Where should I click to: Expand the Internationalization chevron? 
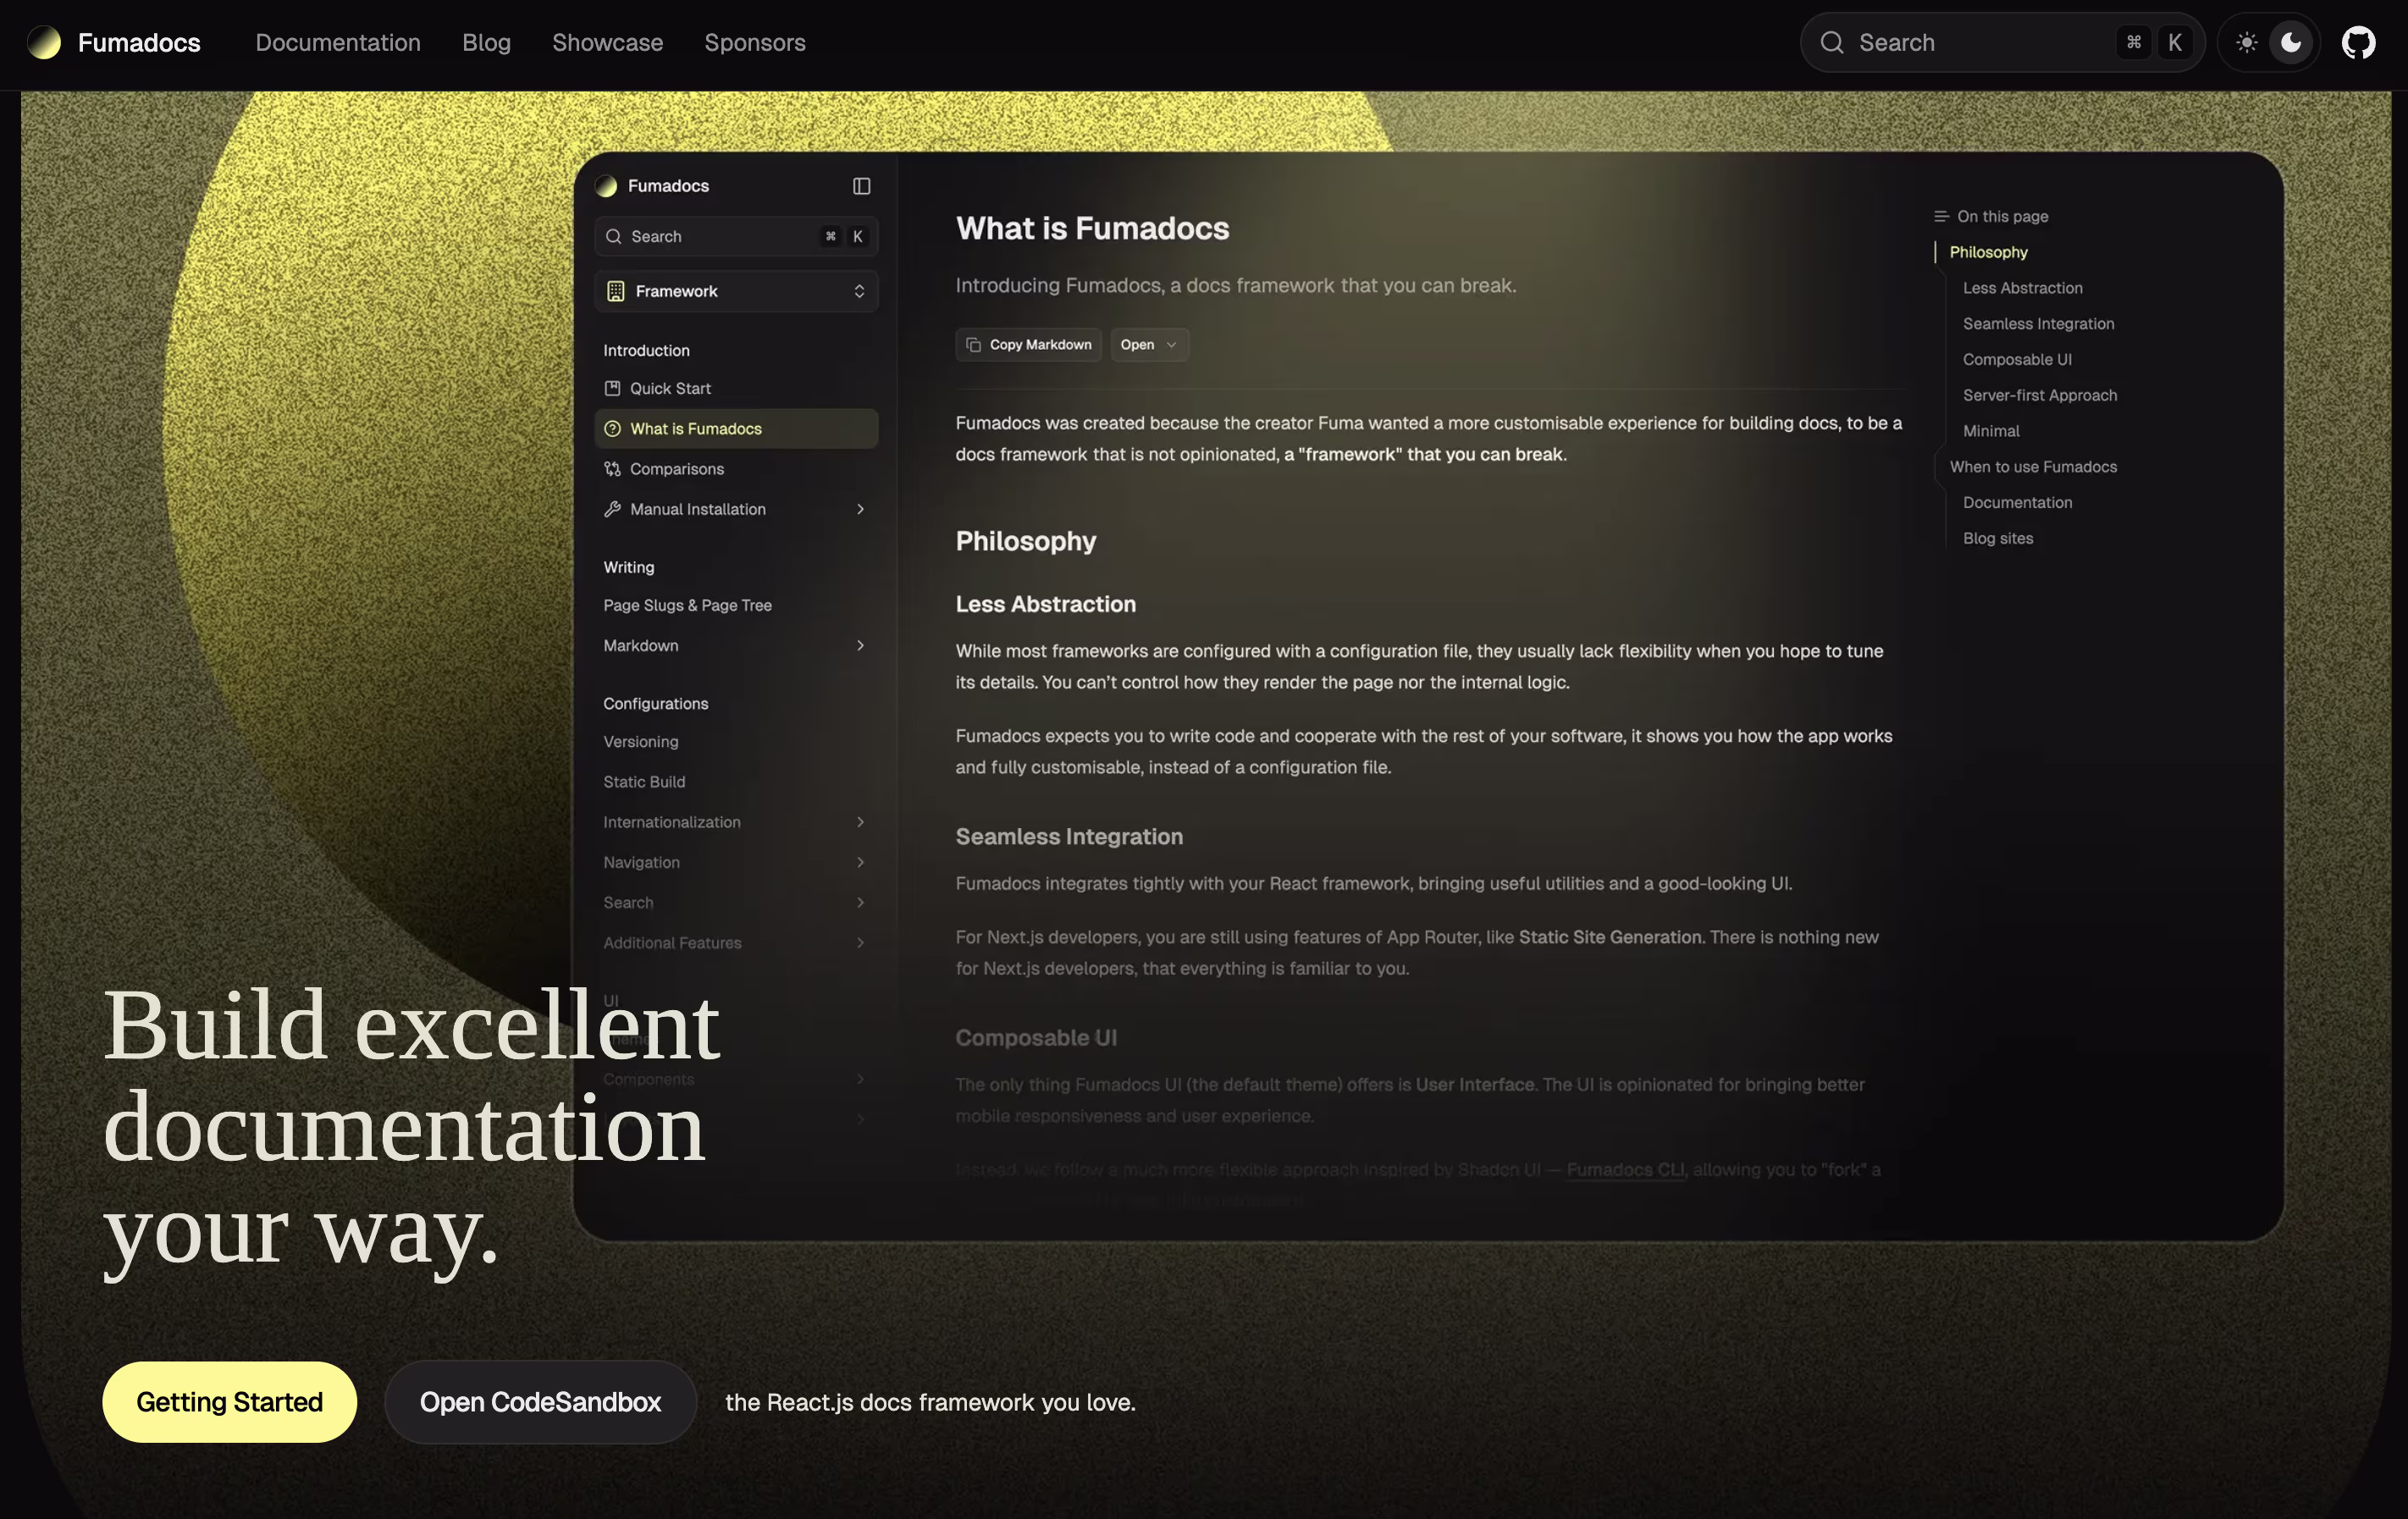pyautogui.click(x=860, y=822)
